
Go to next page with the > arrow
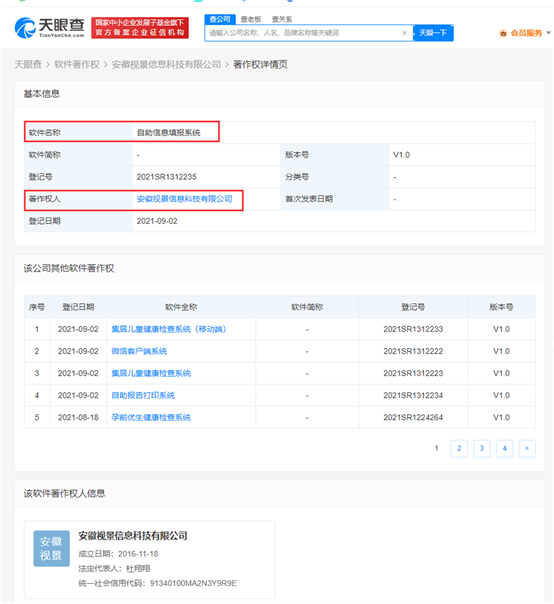[527, 448]
